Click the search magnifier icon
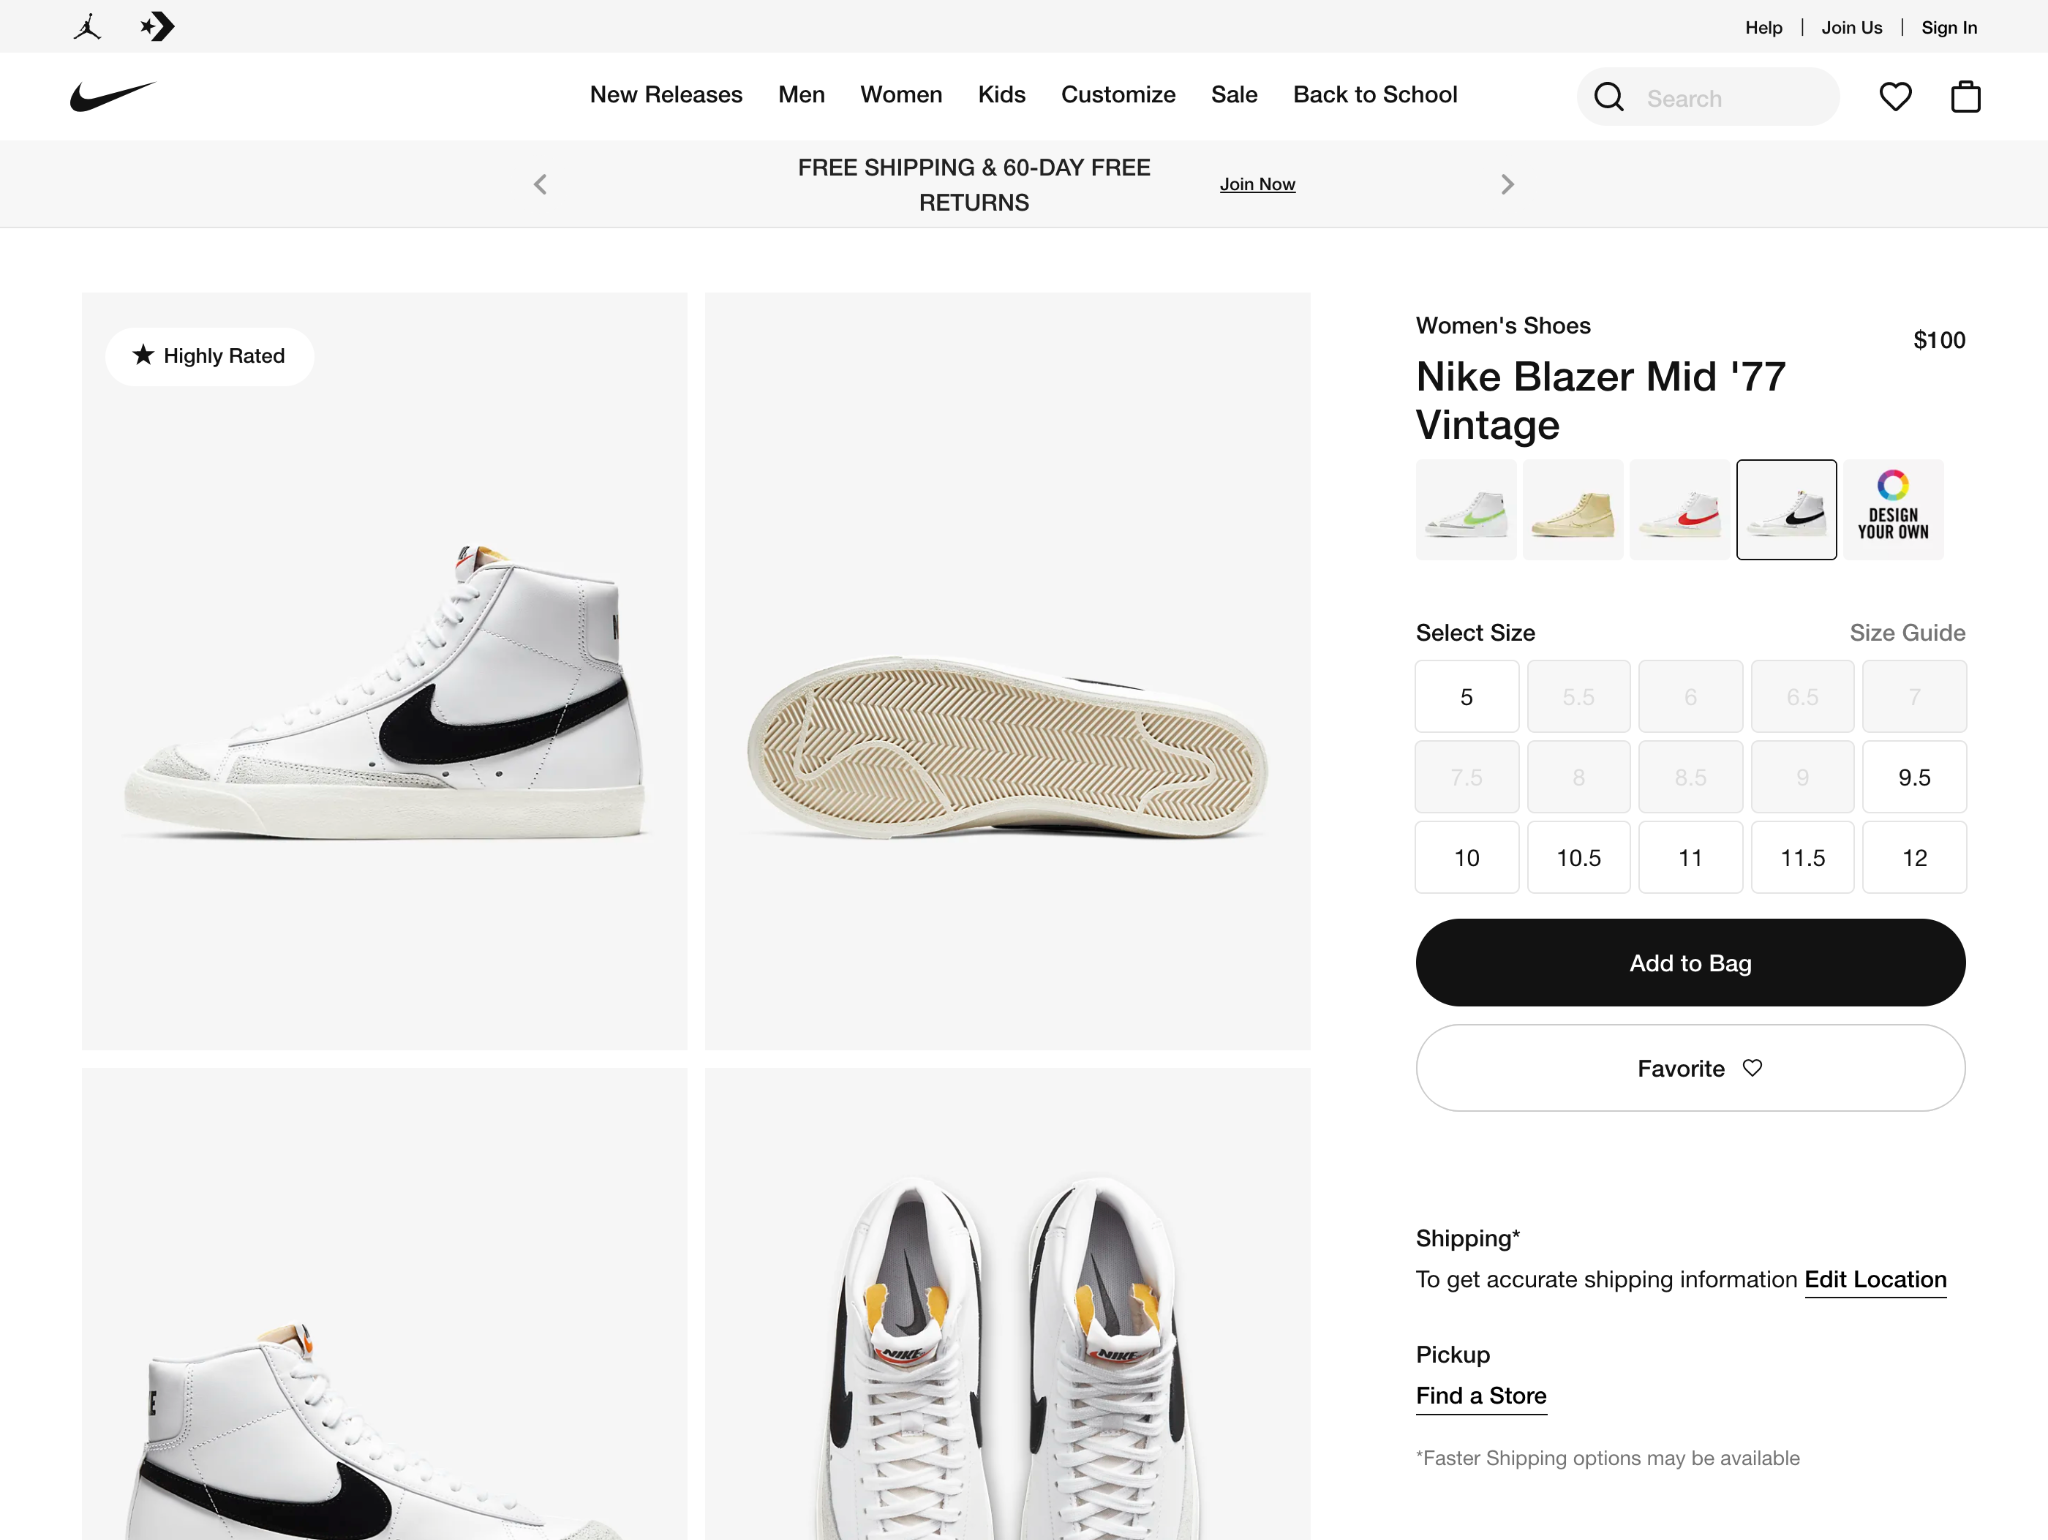 (1608, 97)
